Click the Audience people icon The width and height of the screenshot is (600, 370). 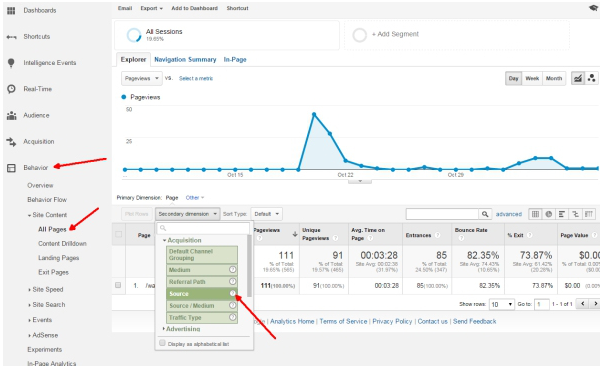click(x=11, y=115)
